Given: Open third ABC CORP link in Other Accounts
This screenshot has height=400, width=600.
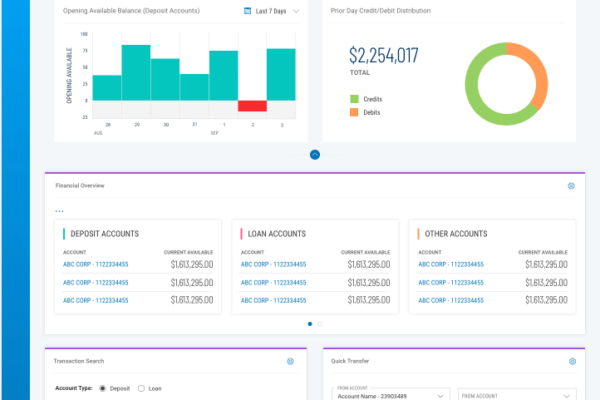Looking at the screenshot, I should click(451, 300).
